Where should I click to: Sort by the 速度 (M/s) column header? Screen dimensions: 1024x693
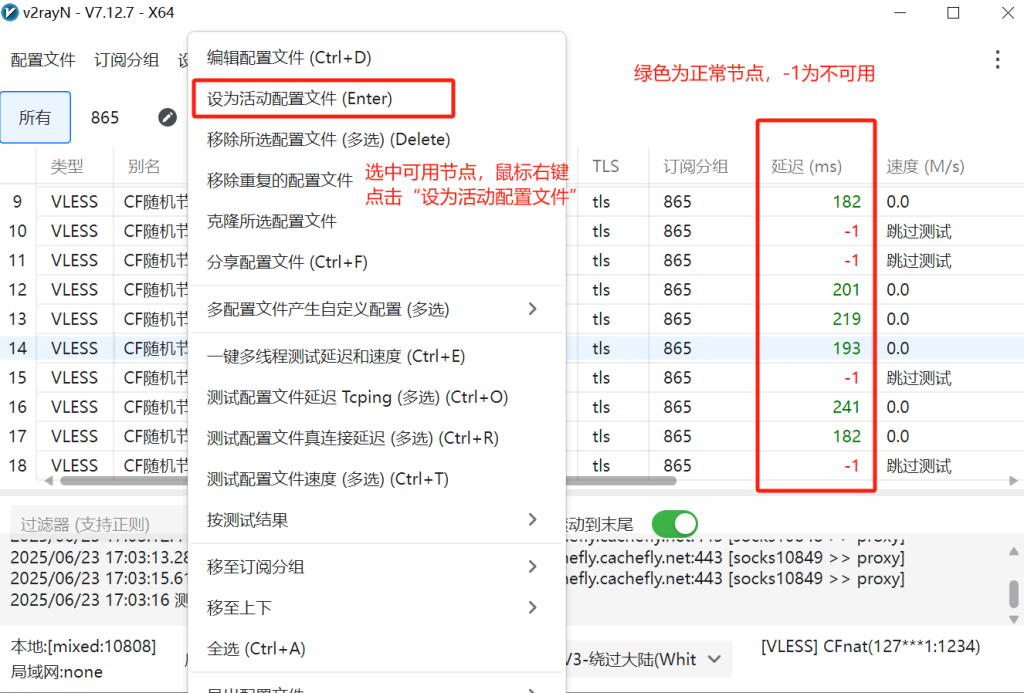click(925, 167)
